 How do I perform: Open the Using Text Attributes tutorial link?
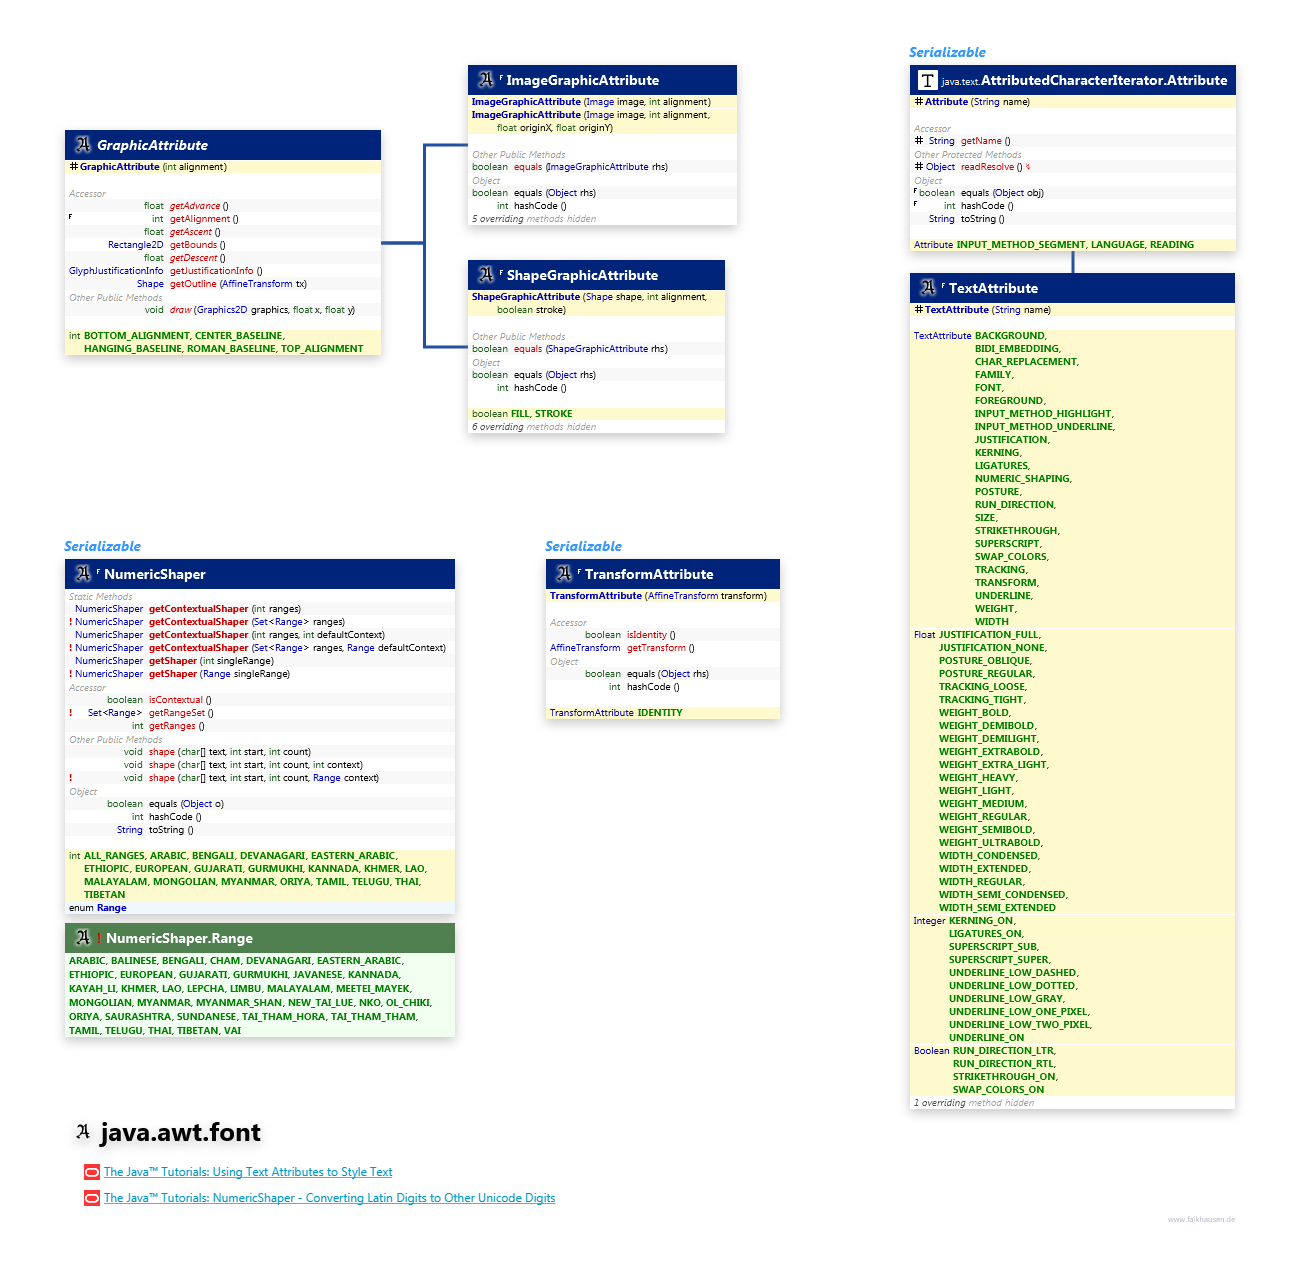[x=248, y=1172]
